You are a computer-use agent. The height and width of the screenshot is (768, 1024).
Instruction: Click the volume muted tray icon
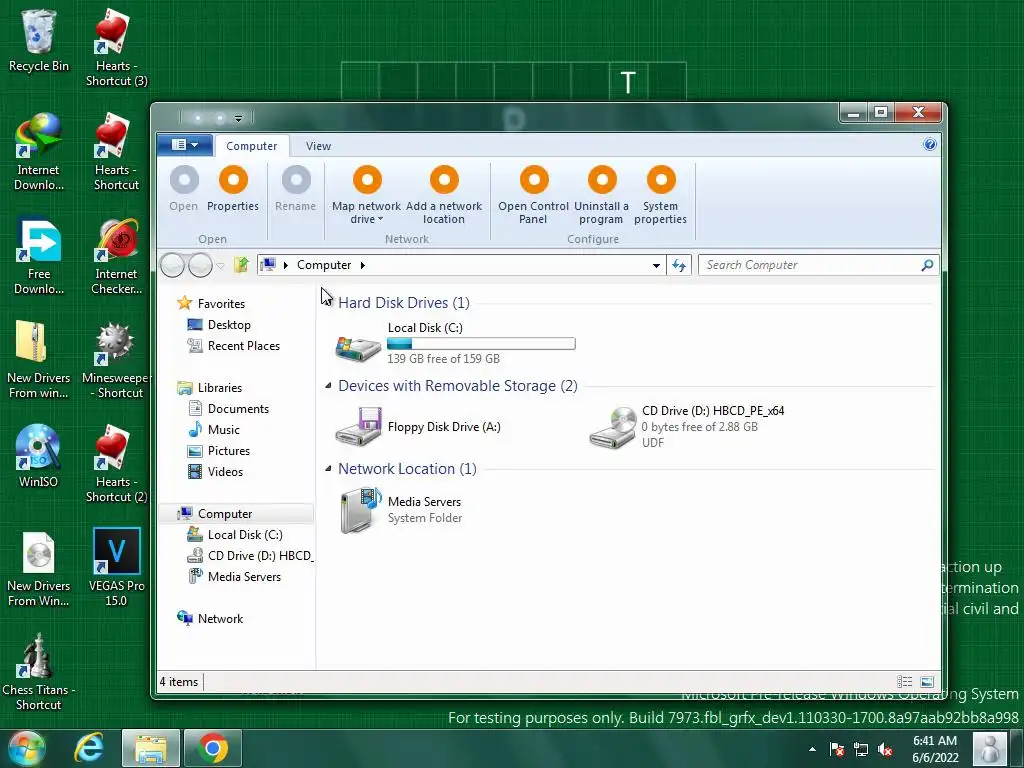[885, 749]
